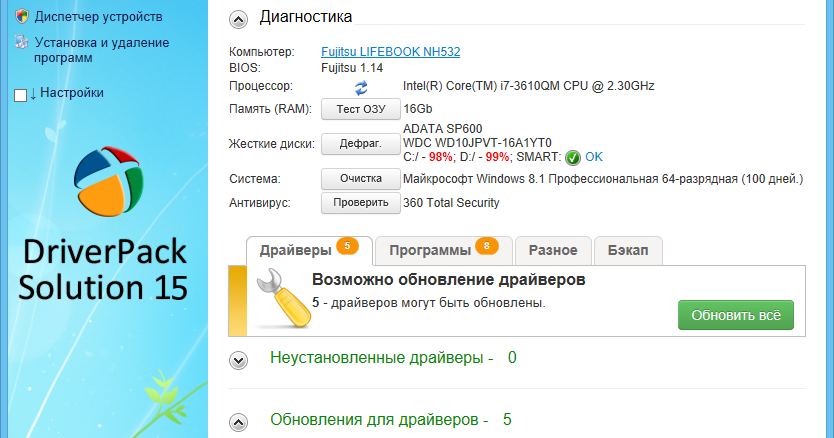Viewport: 834px width, 438px height.
Task: Click the Очистка button
Action: pyautogui.click(x=361, y=179)
